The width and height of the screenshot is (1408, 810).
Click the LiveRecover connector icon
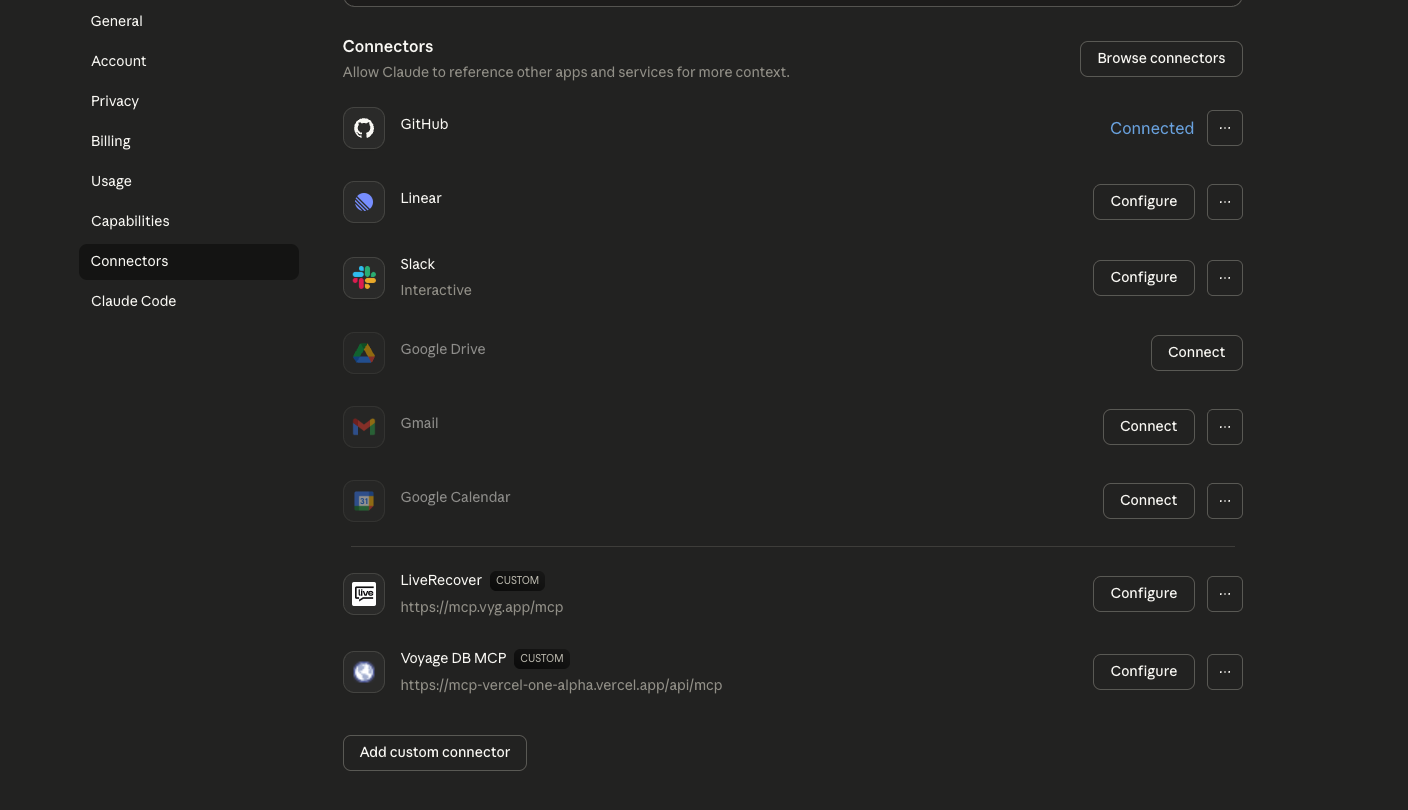click(x=363, y=594)
